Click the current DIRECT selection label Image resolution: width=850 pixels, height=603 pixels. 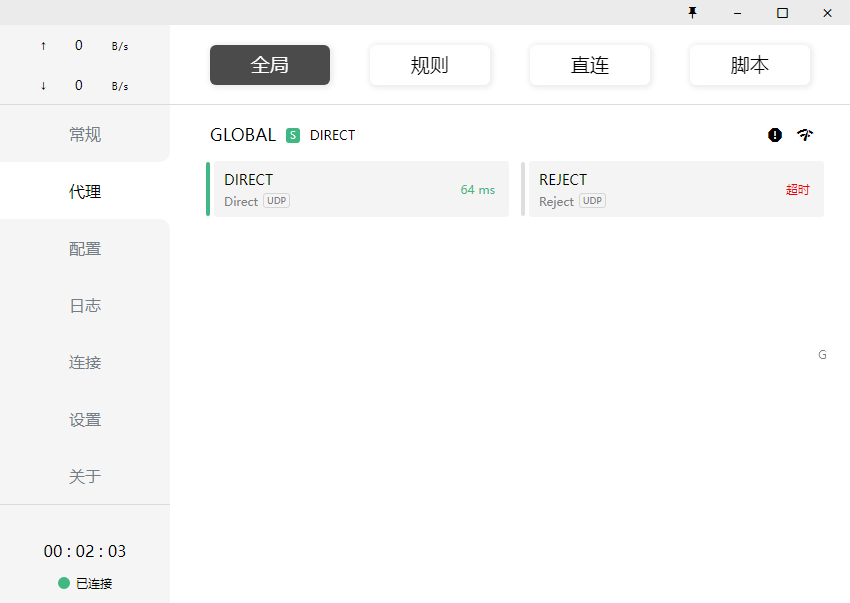pos(332,135)
